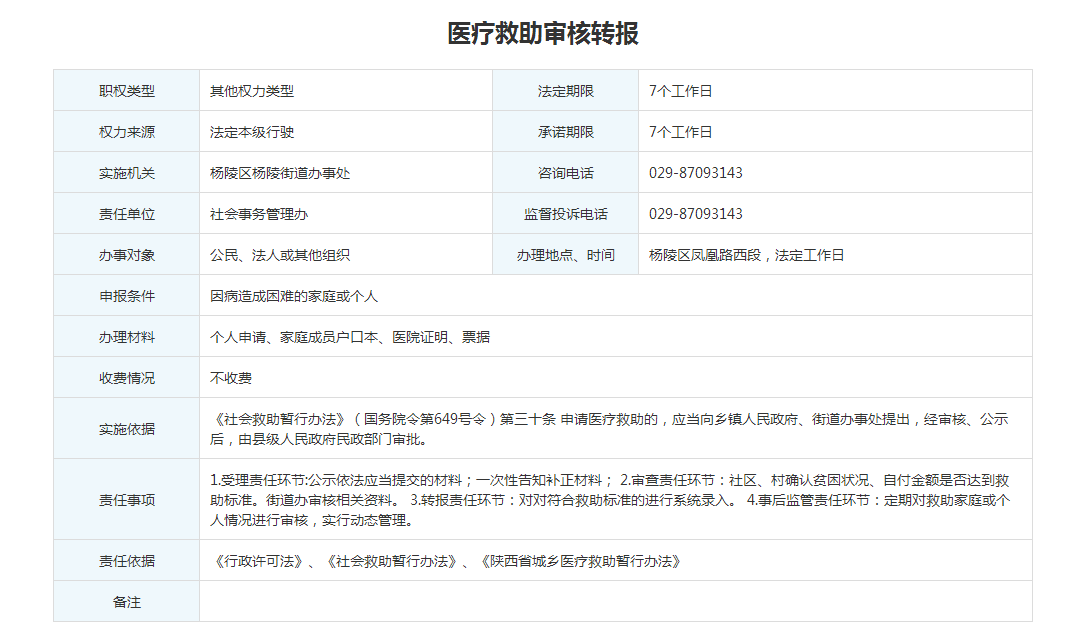Image resolution: width=1089 pixels, height=632 pixels.
Task: Select the 法定本级行驶 text
Action: (x=252, y=132)
